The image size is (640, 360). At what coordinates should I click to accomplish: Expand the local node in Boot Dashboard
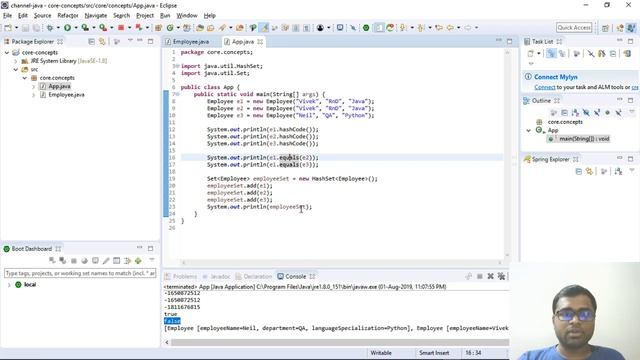click(x=9, y=285)
